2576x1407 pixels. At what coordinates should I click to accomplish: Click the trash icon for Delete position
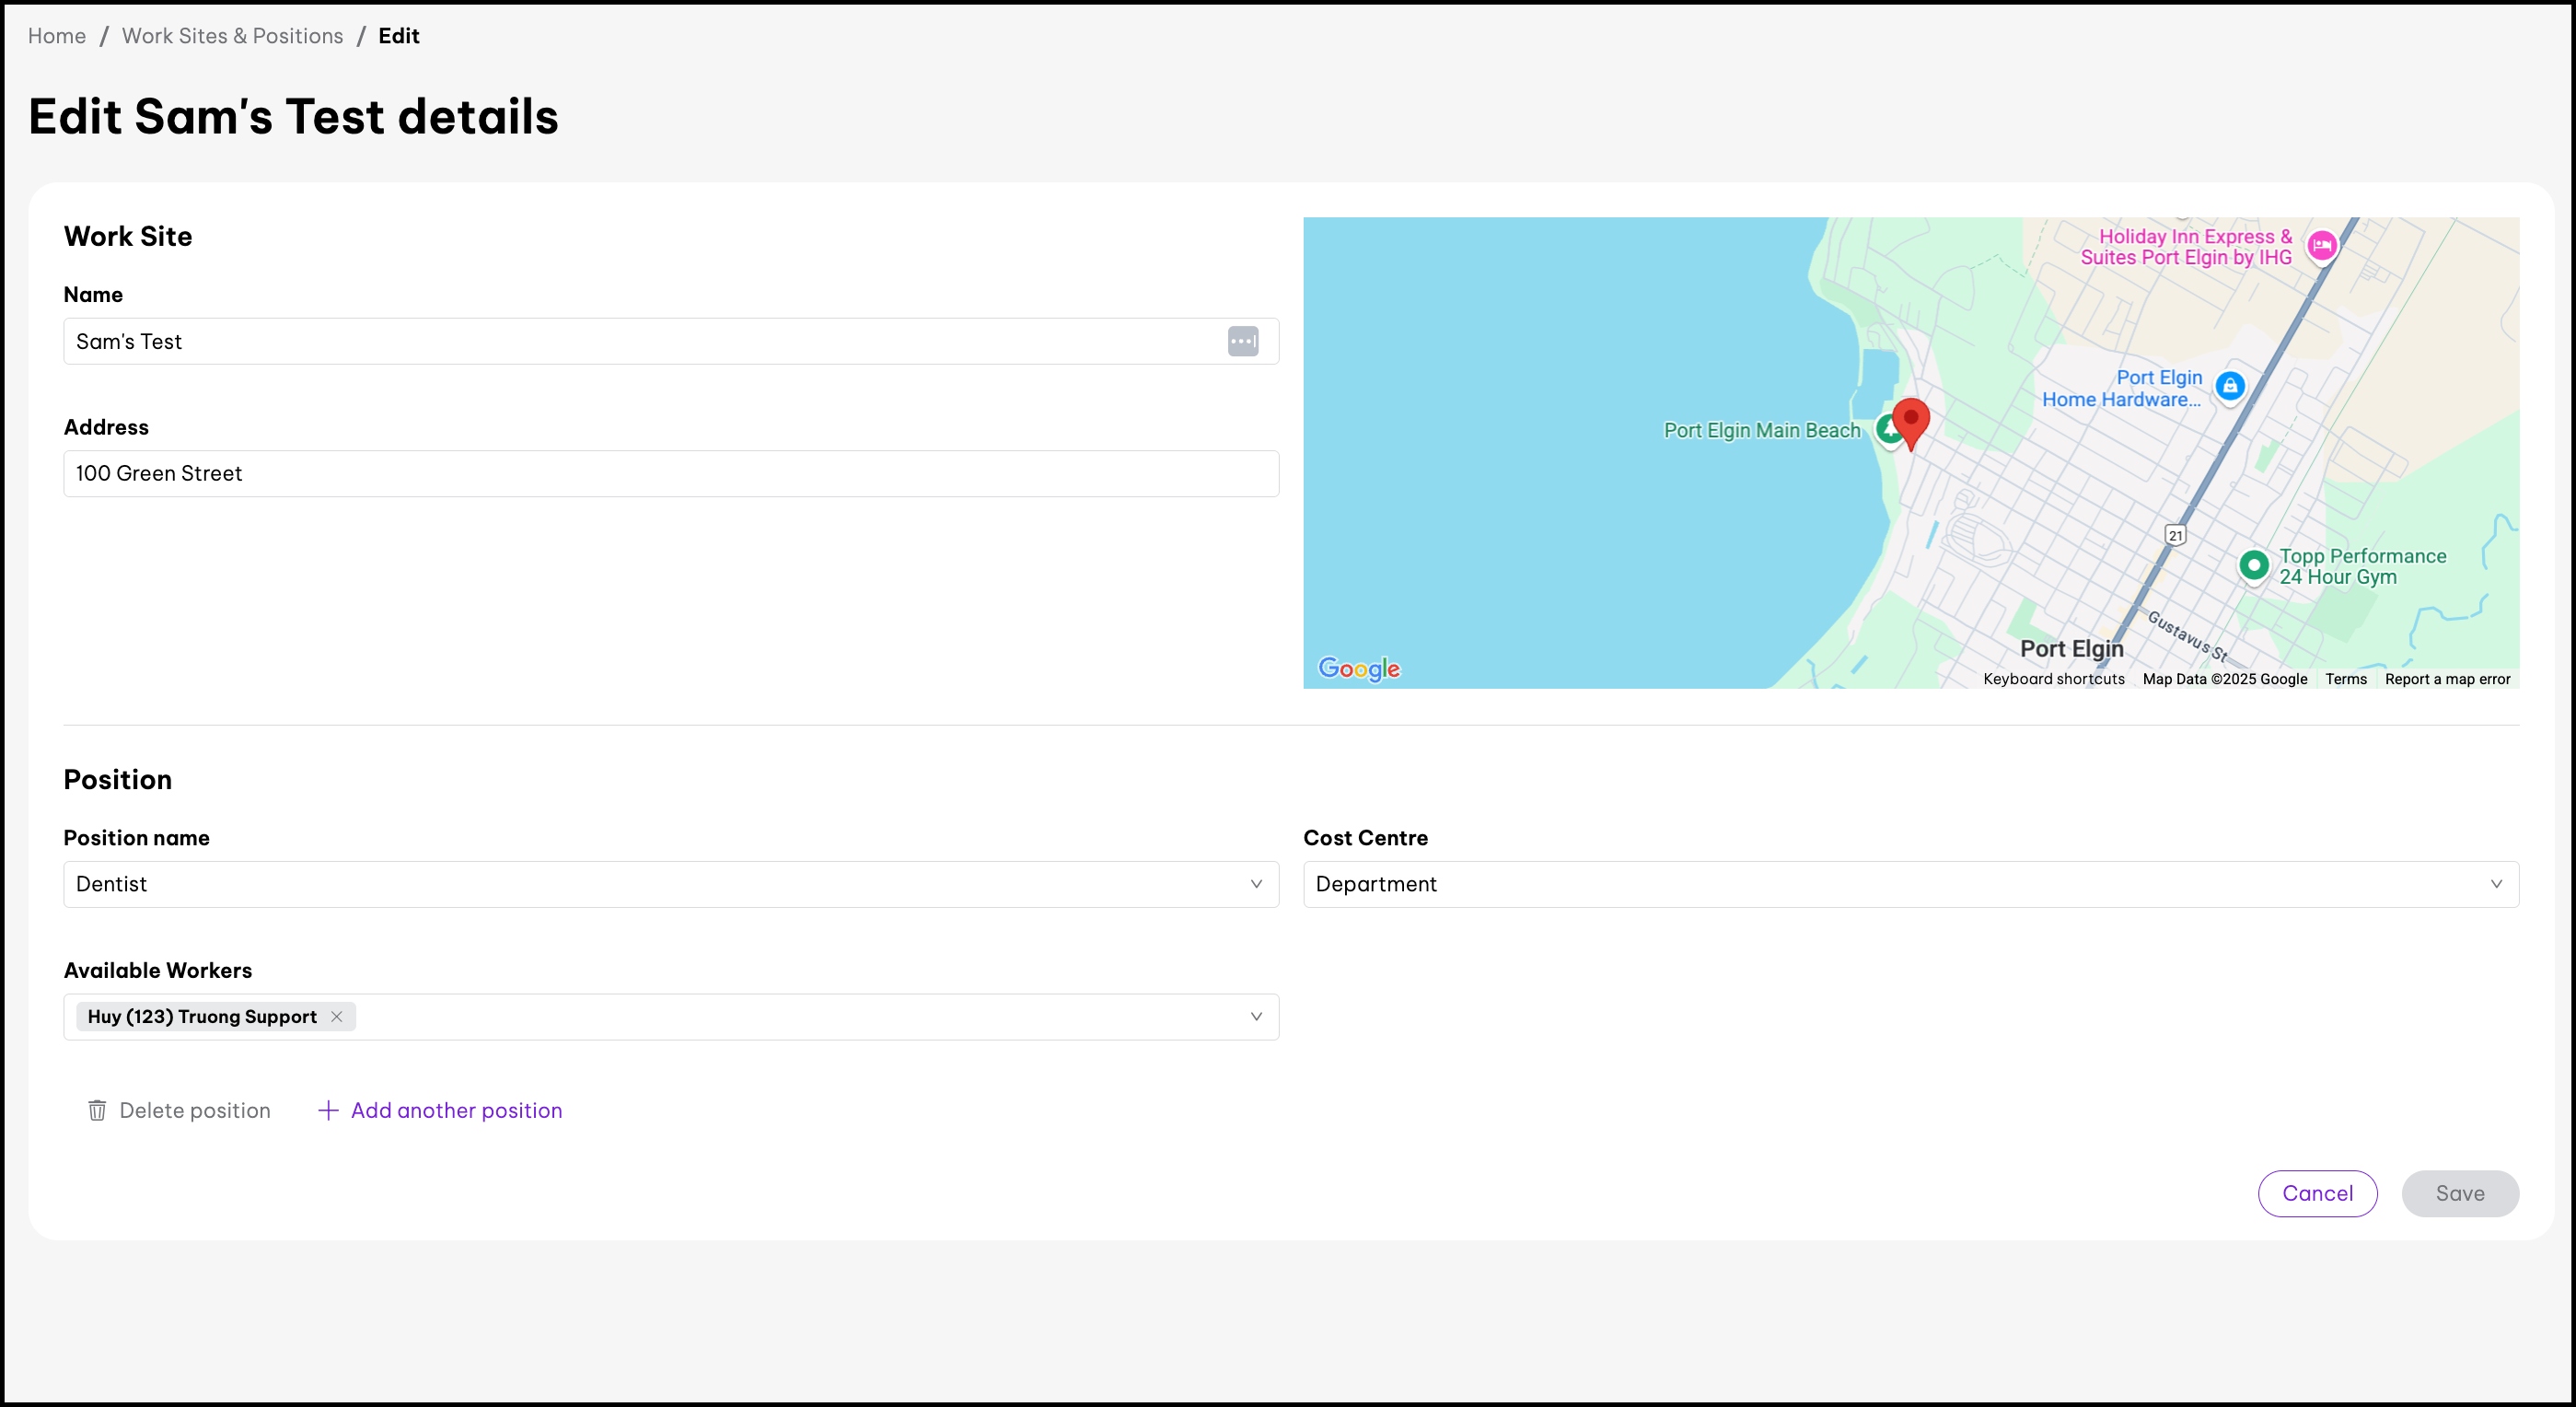[x=97, y=1110]
